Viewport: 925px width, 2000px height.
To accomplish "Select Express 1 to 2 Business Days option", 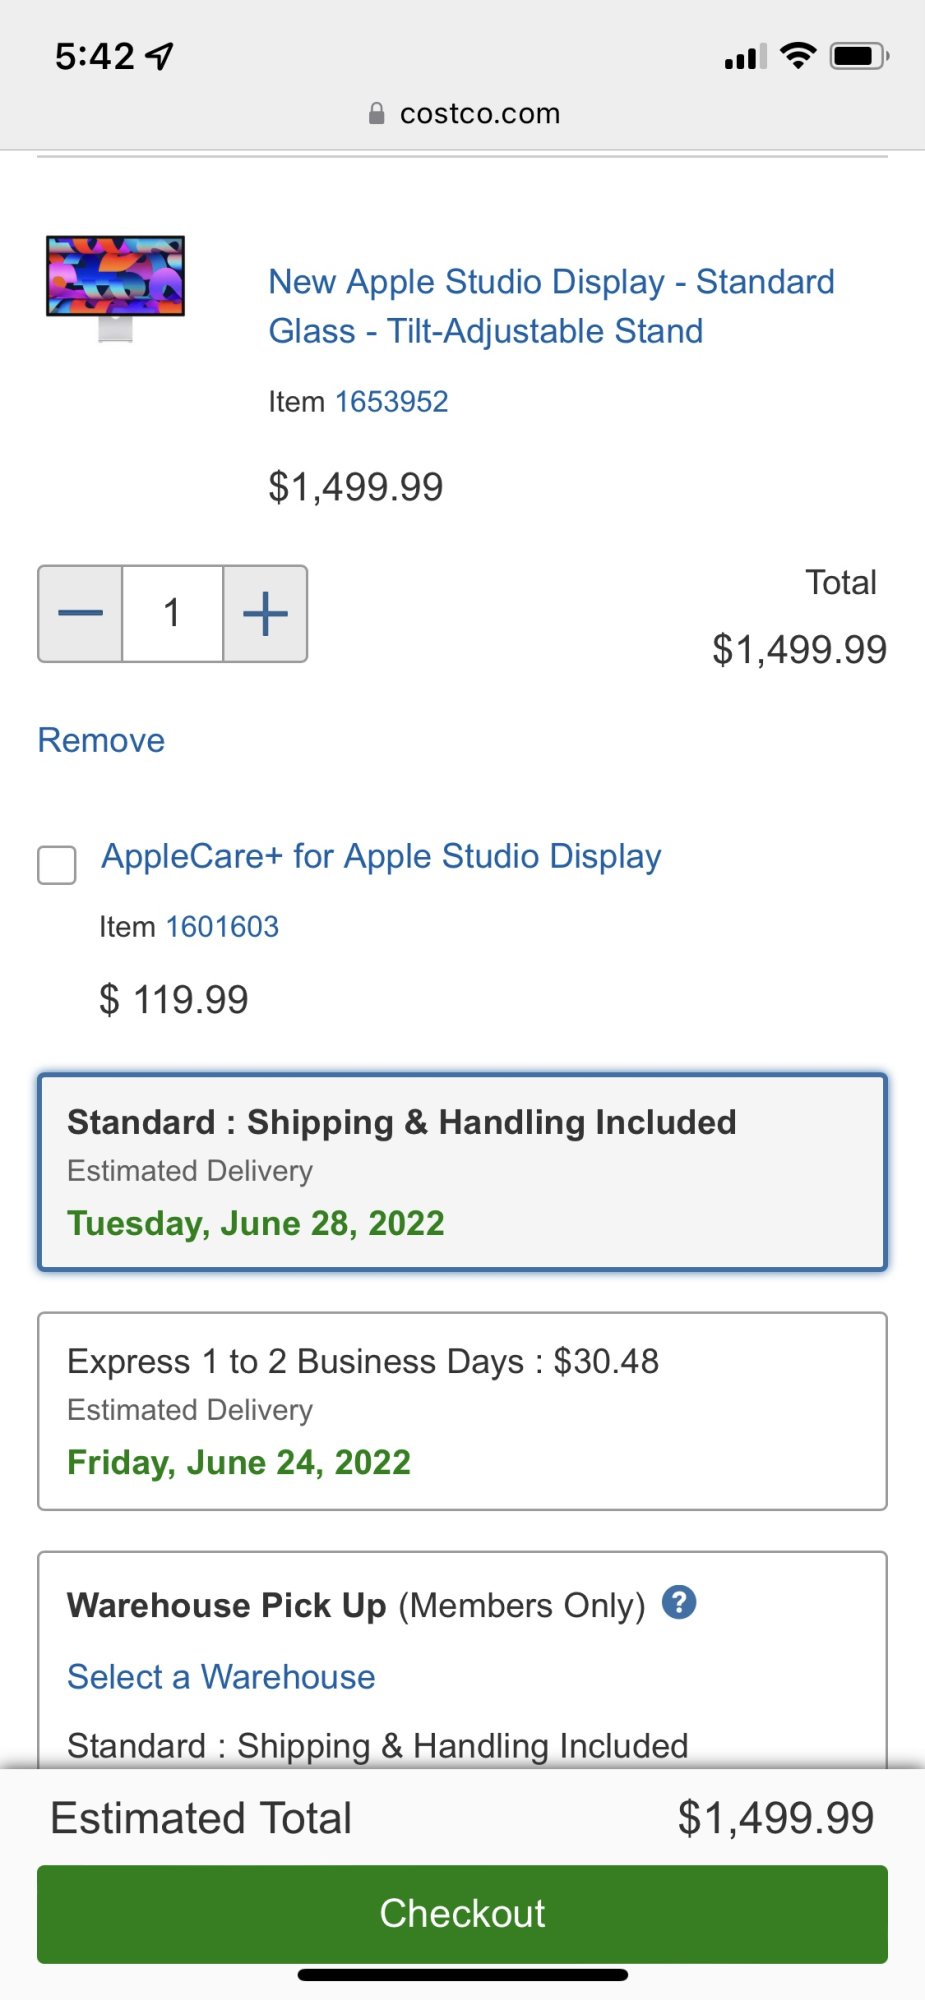I will click(462, 1411).
